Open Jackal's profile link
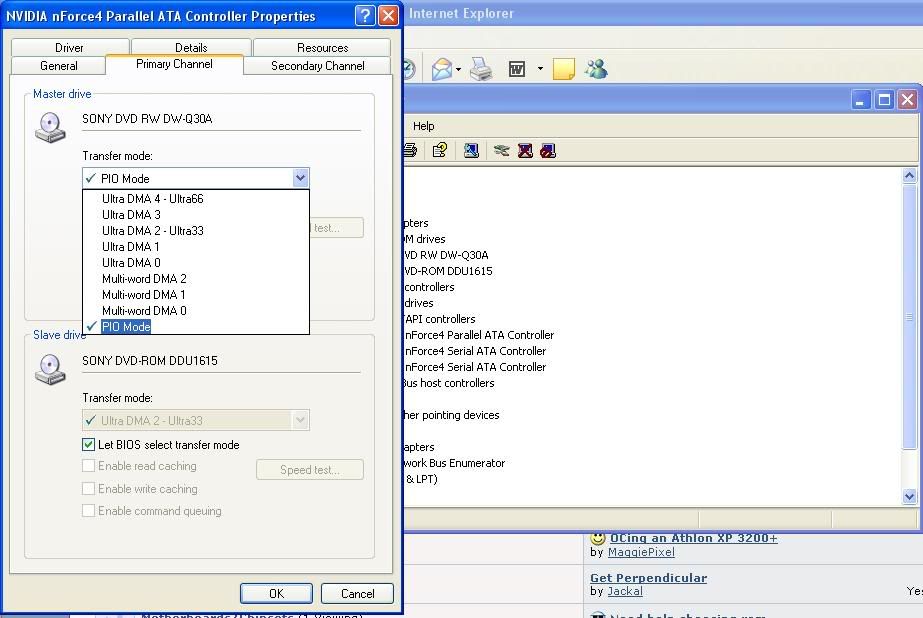This screenshot has width=923, height=618. (x=625, y=591)
